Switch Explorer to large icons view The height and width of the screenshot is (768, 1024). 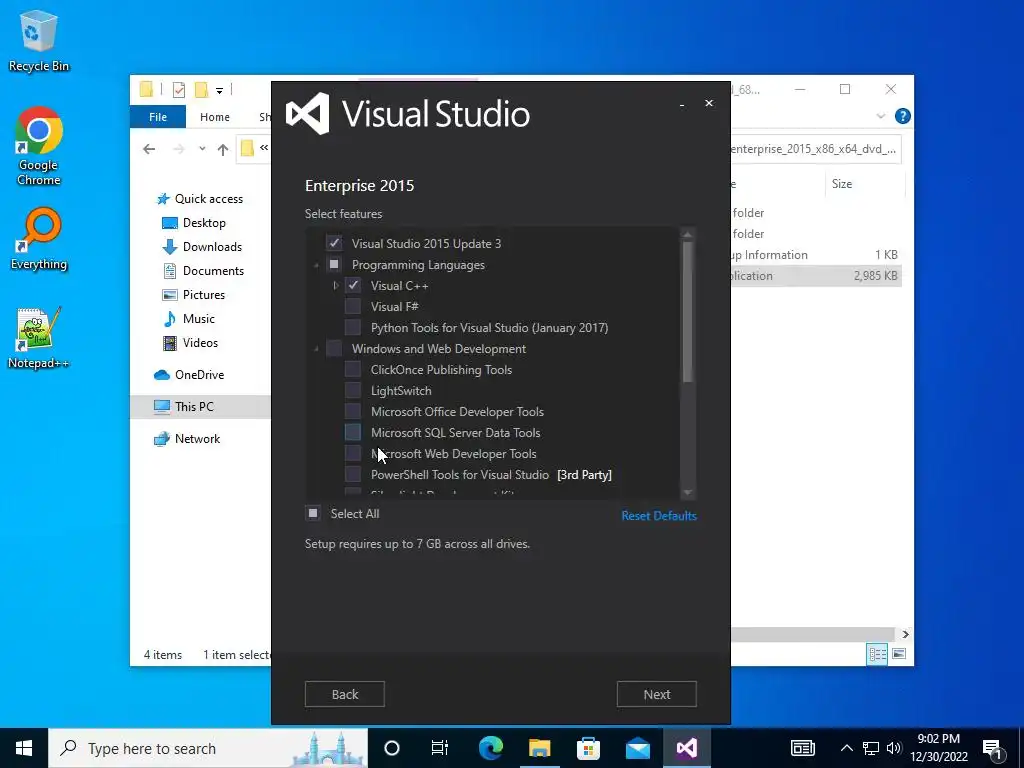coord(899,654)
